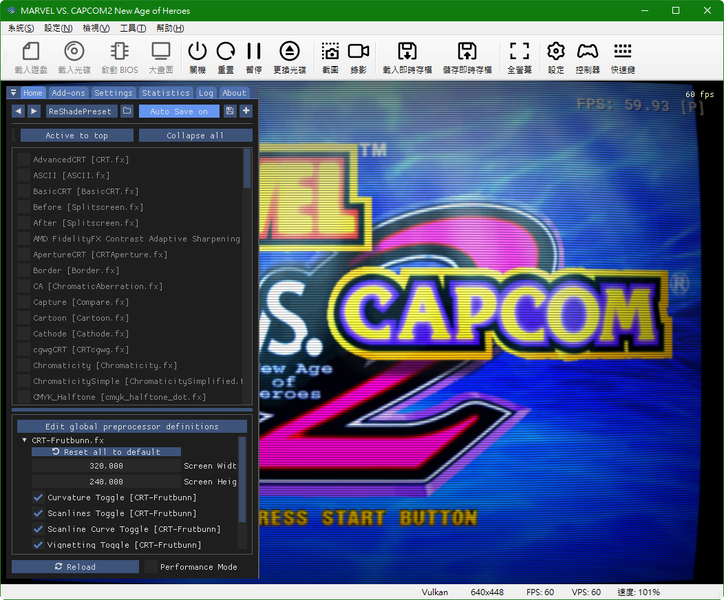
Task: Uncheck Vignetting Toggle checkbox
Action: point(38,545)
